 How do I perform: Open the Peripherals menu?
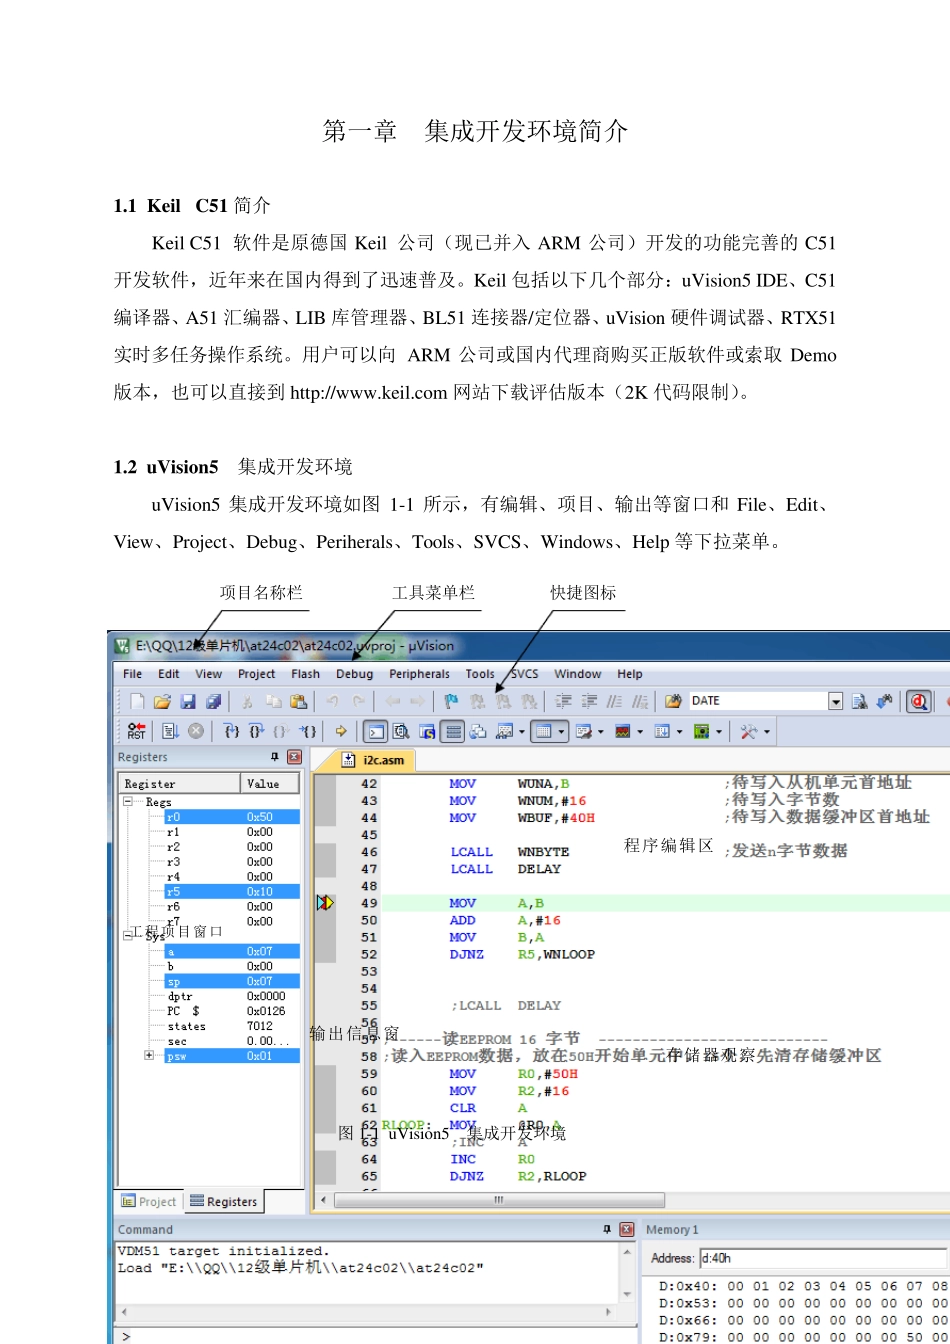pyautogui.click(x=419, y=674)
